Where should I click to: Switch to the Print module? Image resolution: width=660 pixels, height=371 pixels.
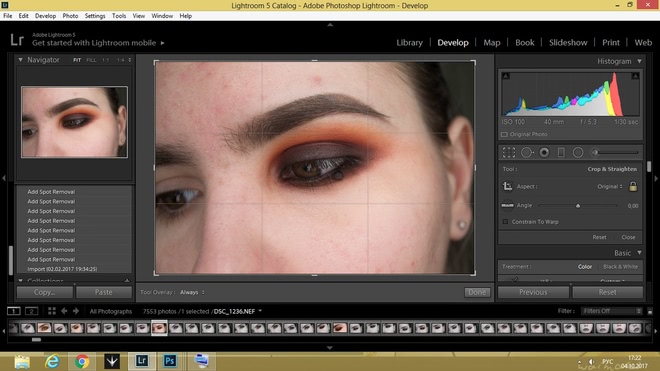point(611,43)
